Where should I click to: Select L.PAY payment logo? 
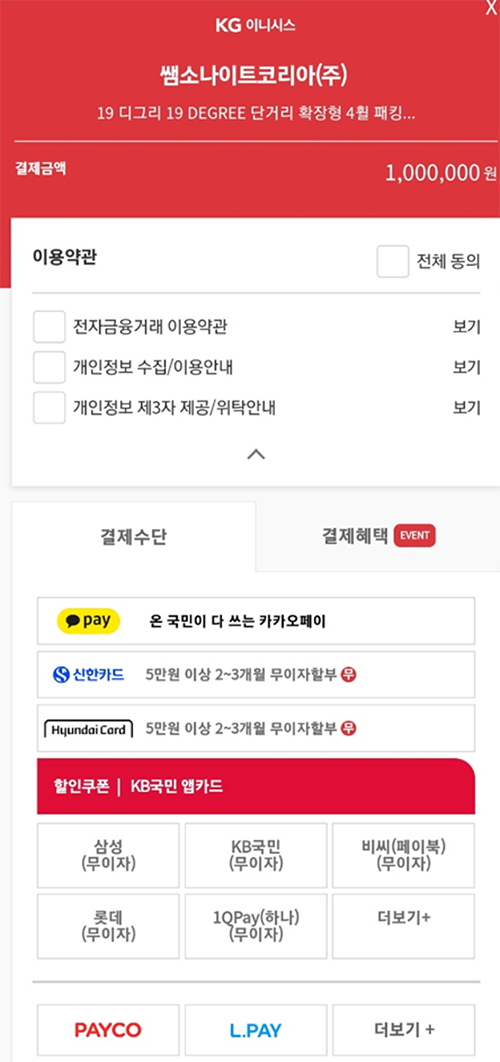click(x=255, y=1030)
